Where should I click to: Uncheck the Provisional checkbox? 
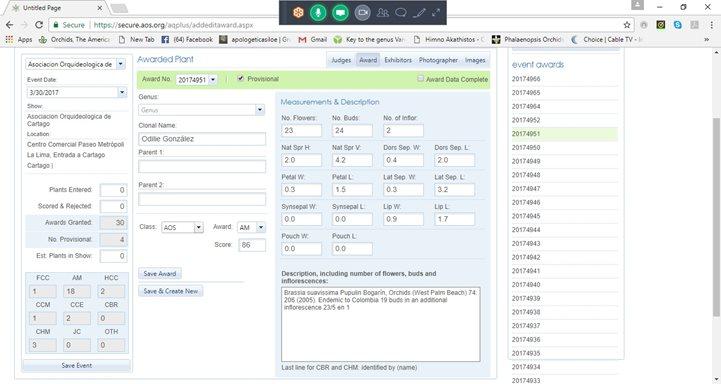pos(240,79)
